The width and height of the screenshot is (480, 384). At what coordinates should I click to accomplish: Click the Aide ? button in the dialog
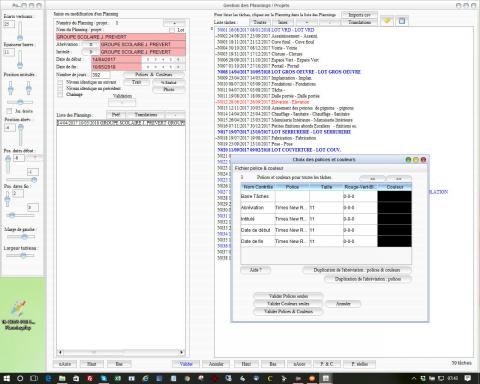(256, 270)
